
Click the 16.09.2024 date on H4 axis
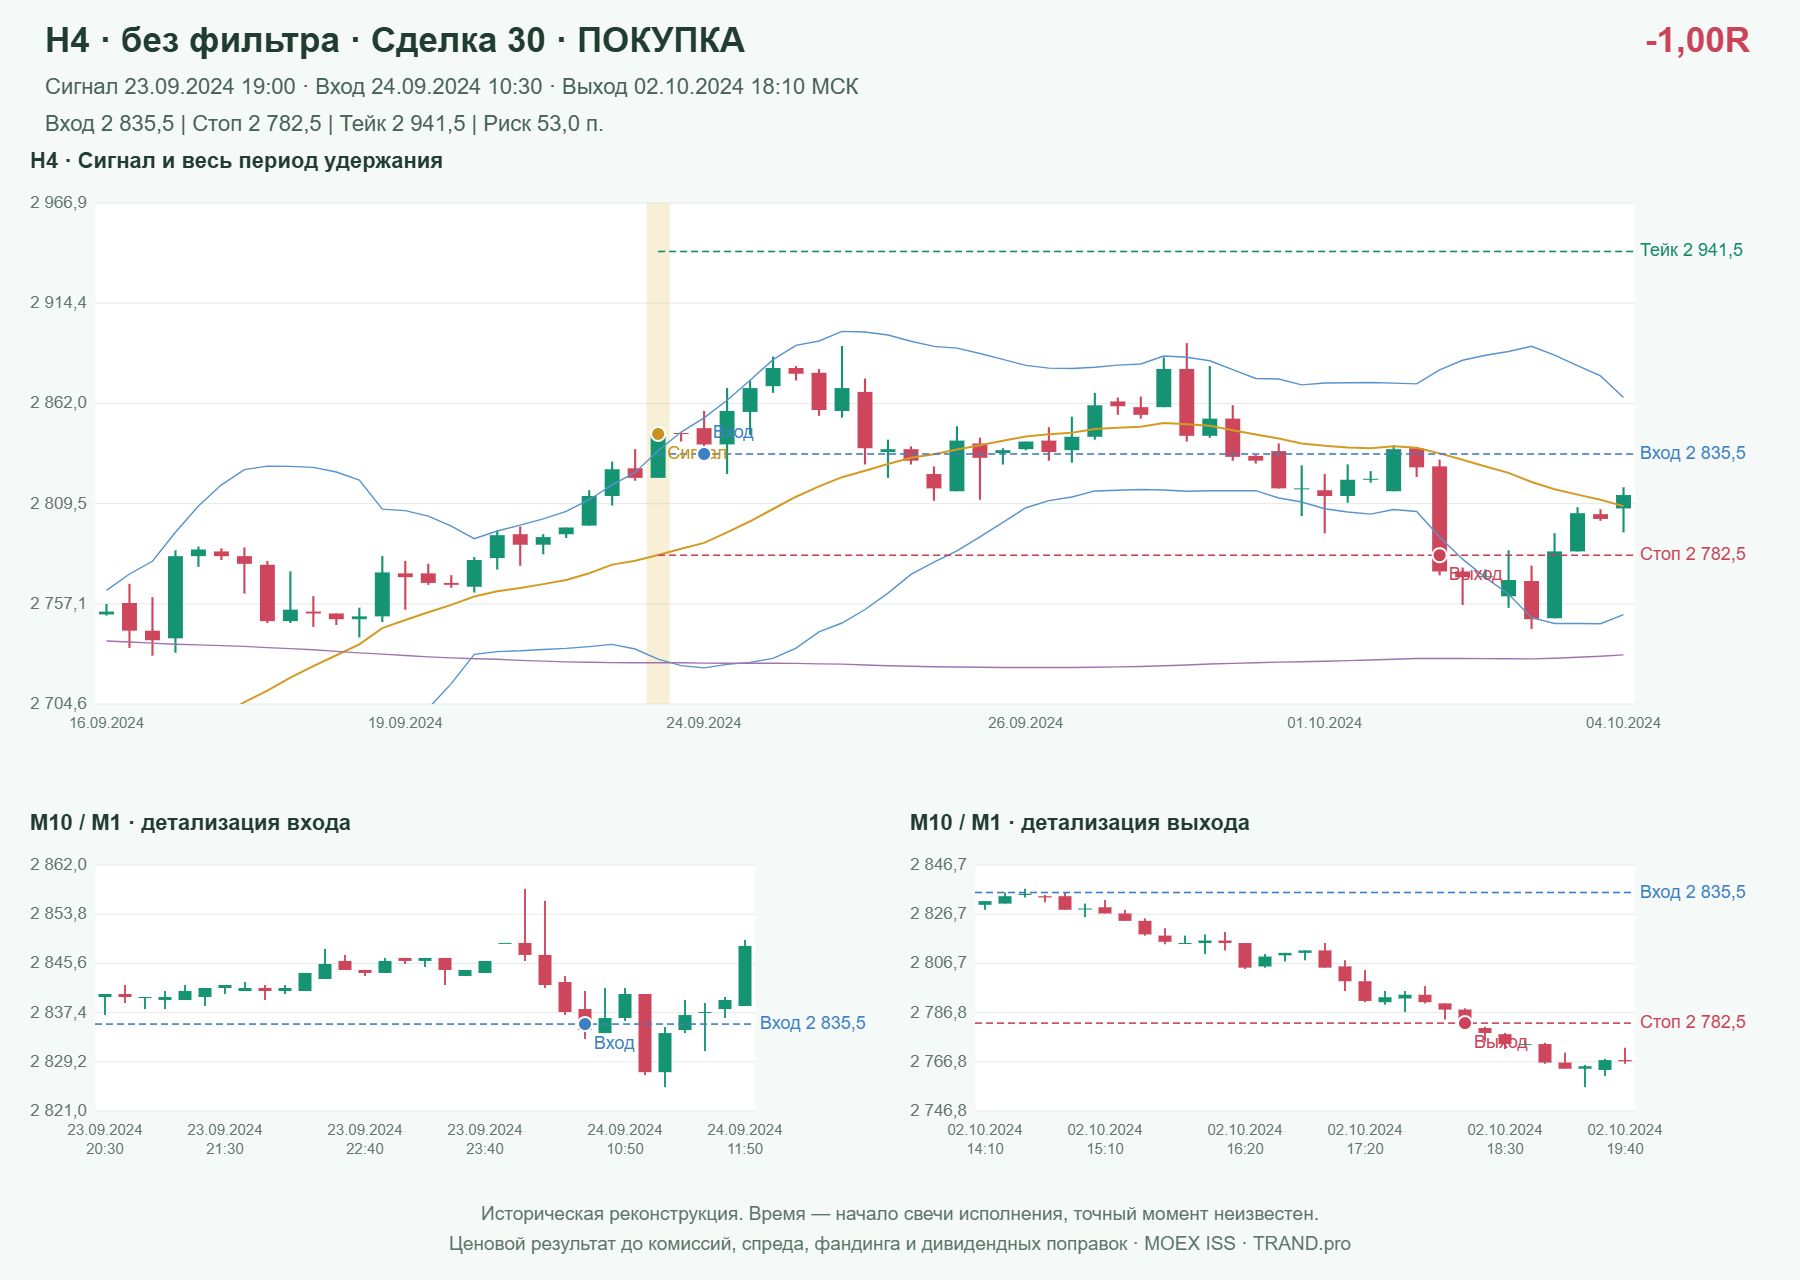106,723
